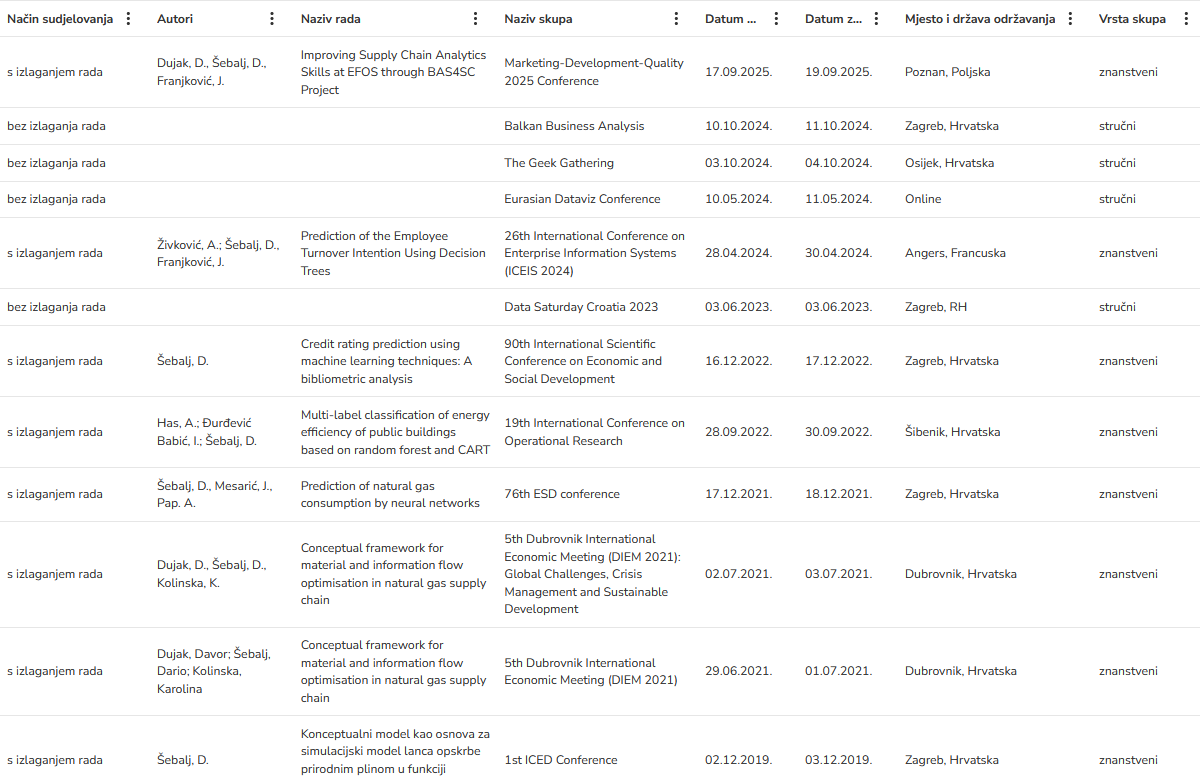This screenshot has width=1200, height=780.
Task: Click The Geek Gathering conference cell
Action: [x=559, y=163]
